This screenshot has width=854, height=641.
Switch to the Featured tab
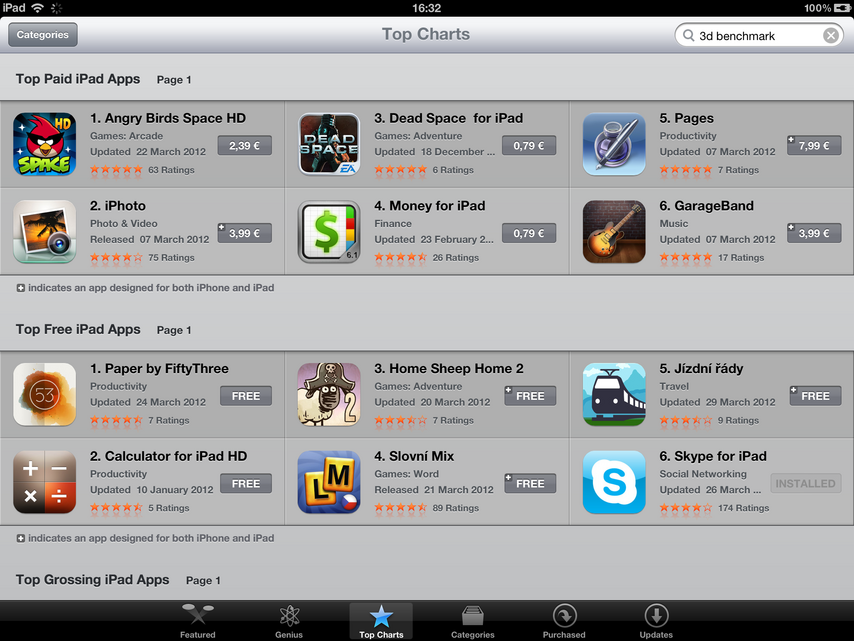click(x=198, y=621)
